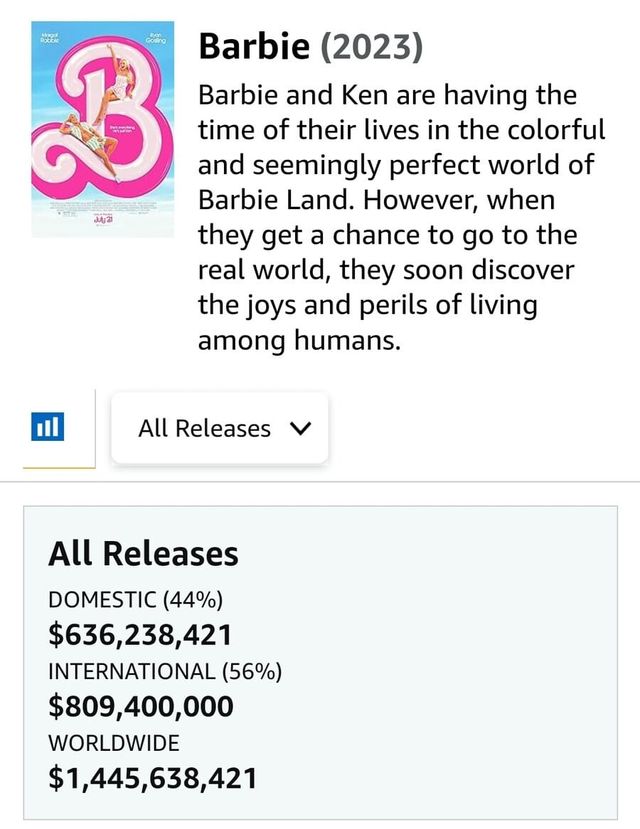Click the 2023 release year in title
This screenshot has height=829, width=640.
pyautogui.click(x=374, y=46)
